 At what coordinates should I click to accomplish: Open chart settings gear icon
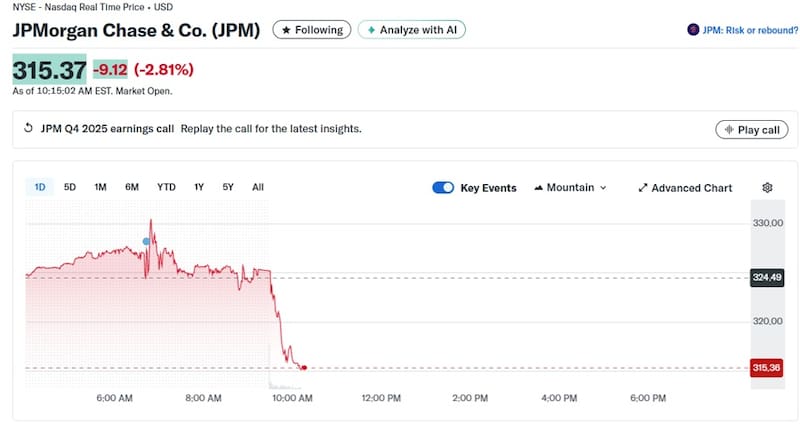point(767,188)
